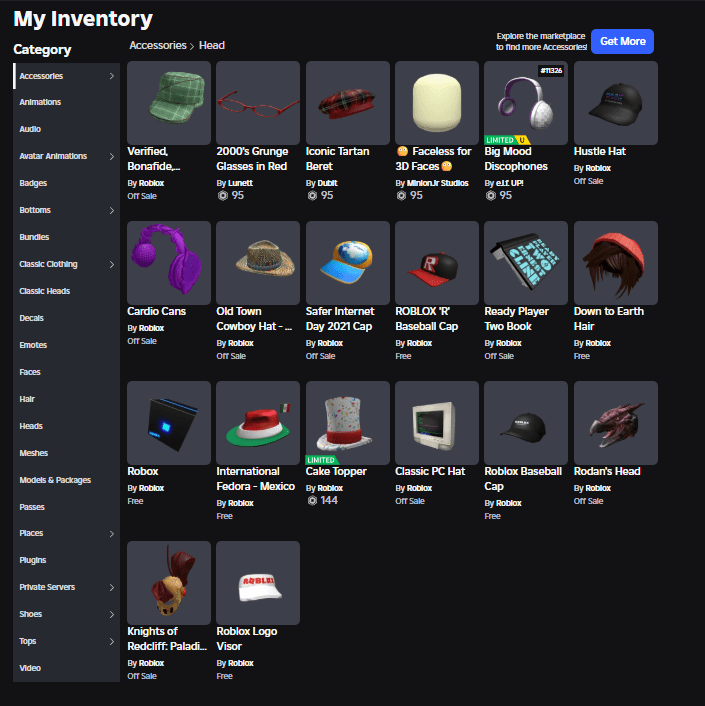Open the Faceless for 3D Faces thumbnail
Screen dimensions: 705x706
437,103
